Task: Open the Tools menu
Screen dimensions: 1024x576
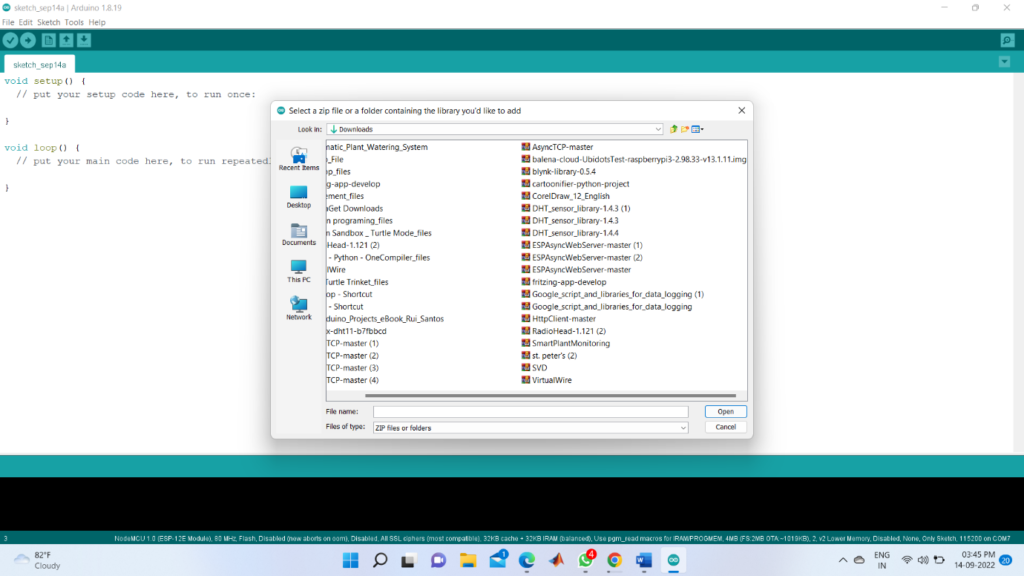Action: click(74, 22)
